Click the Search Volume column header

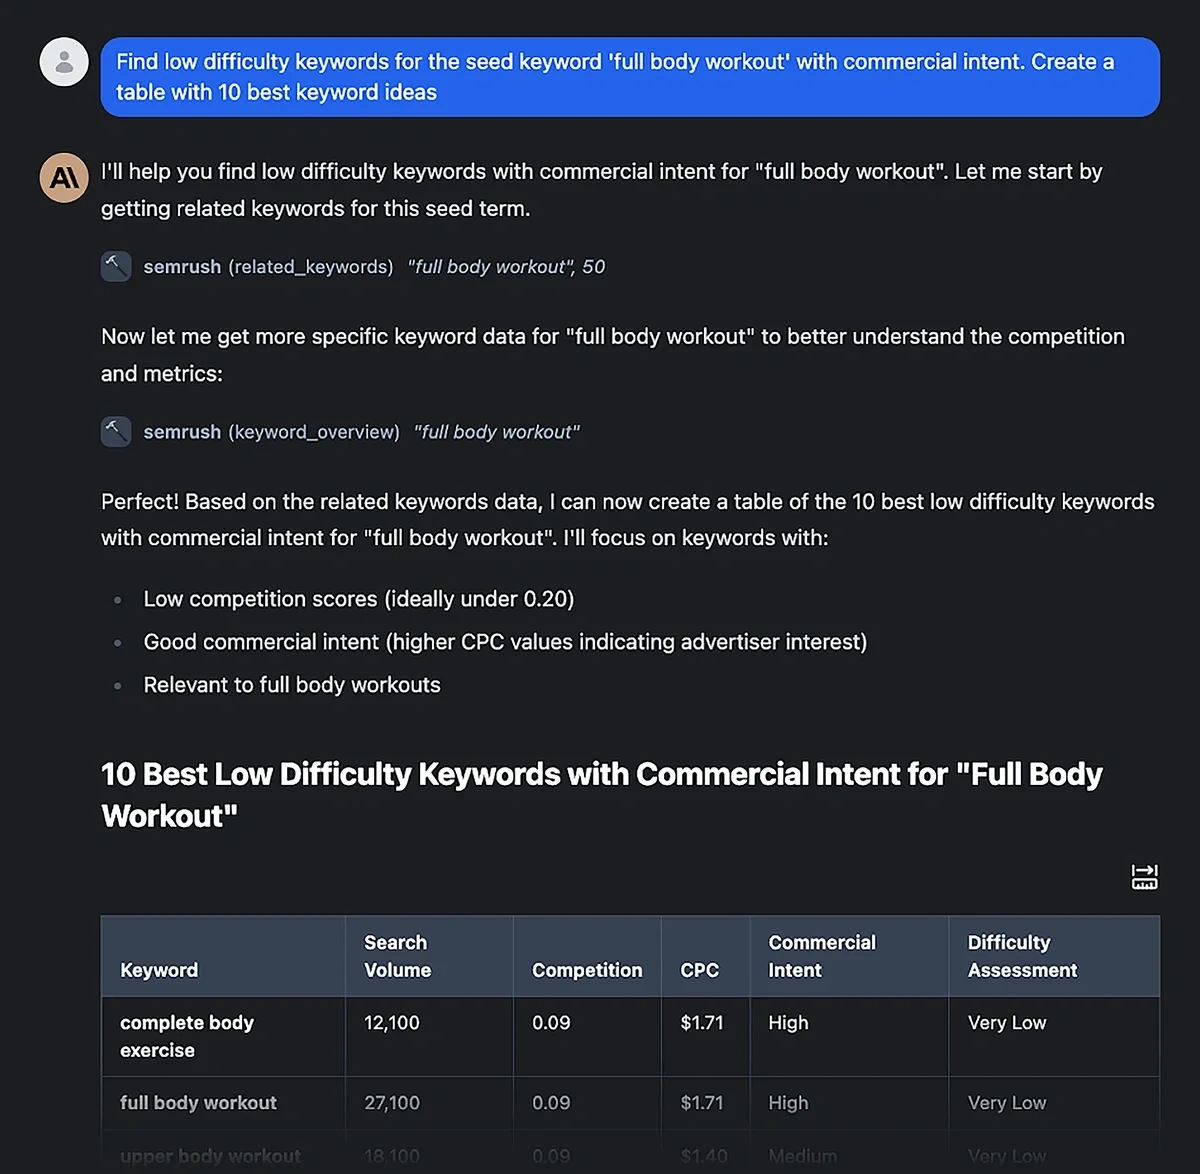tap(397, 956)
